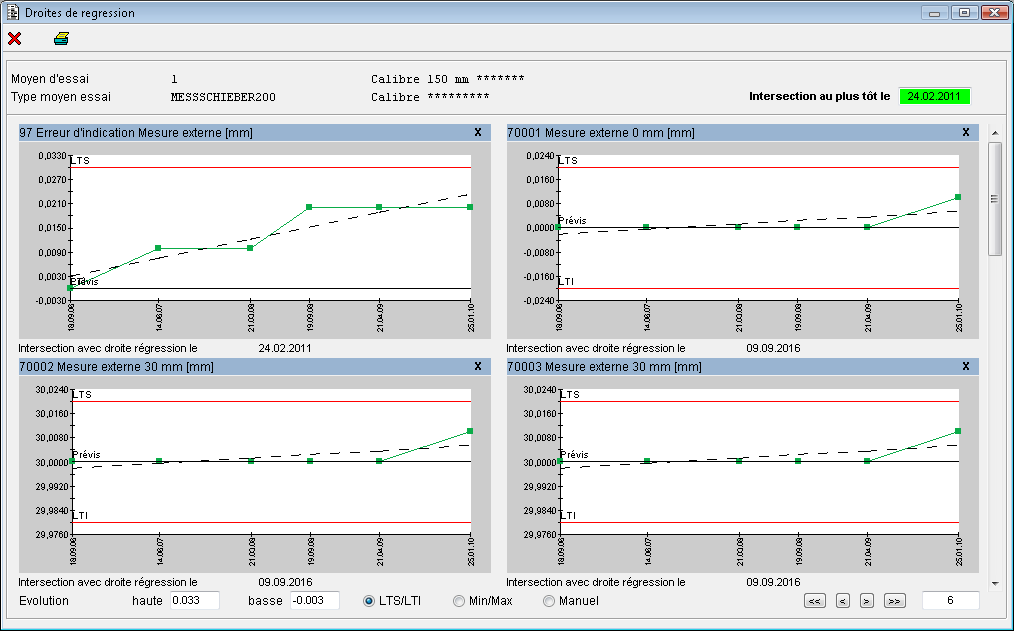Jump to last page with >> button
This screenshot has height=631, width=1014.
894,601
